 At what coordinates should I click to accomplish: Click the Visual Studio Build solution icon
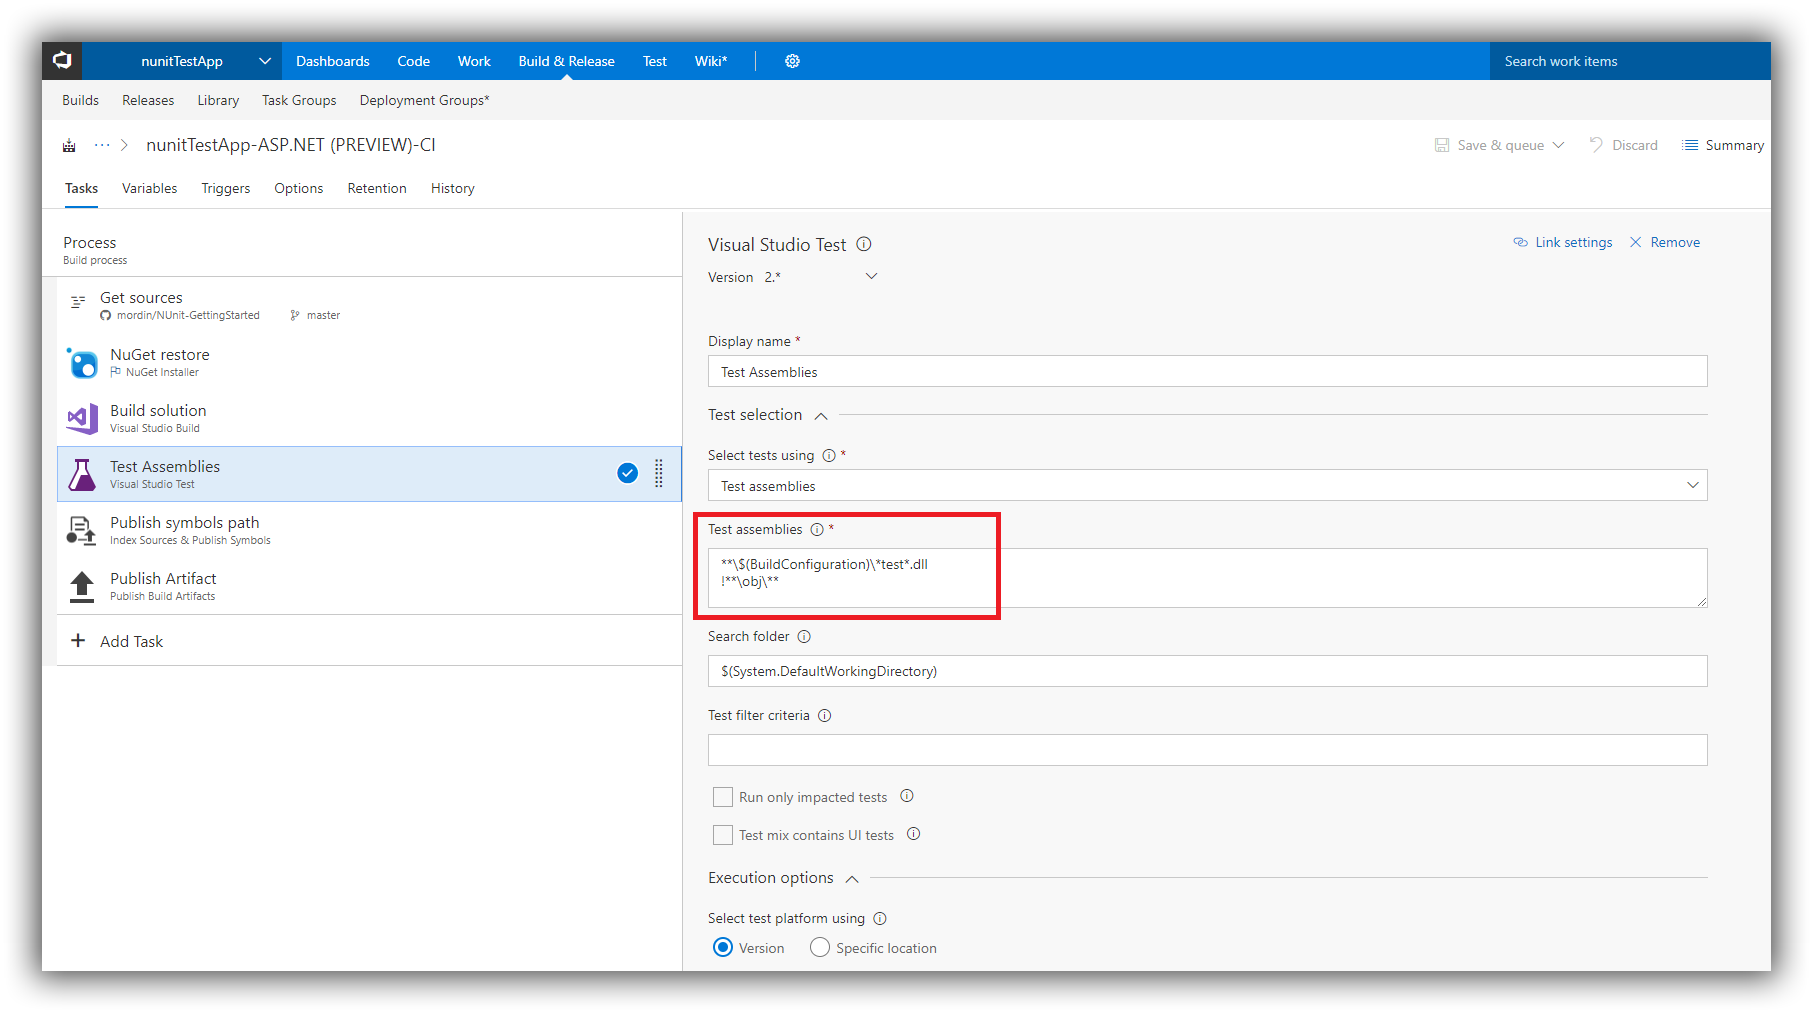click(x=82, y=418)
